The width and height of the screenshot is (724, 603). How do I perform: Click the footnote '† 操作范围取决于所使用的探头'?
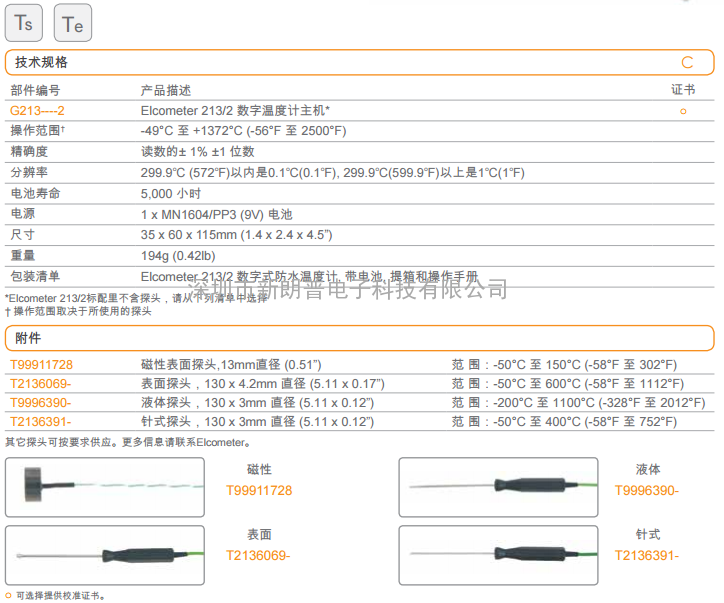click(78, 311)
